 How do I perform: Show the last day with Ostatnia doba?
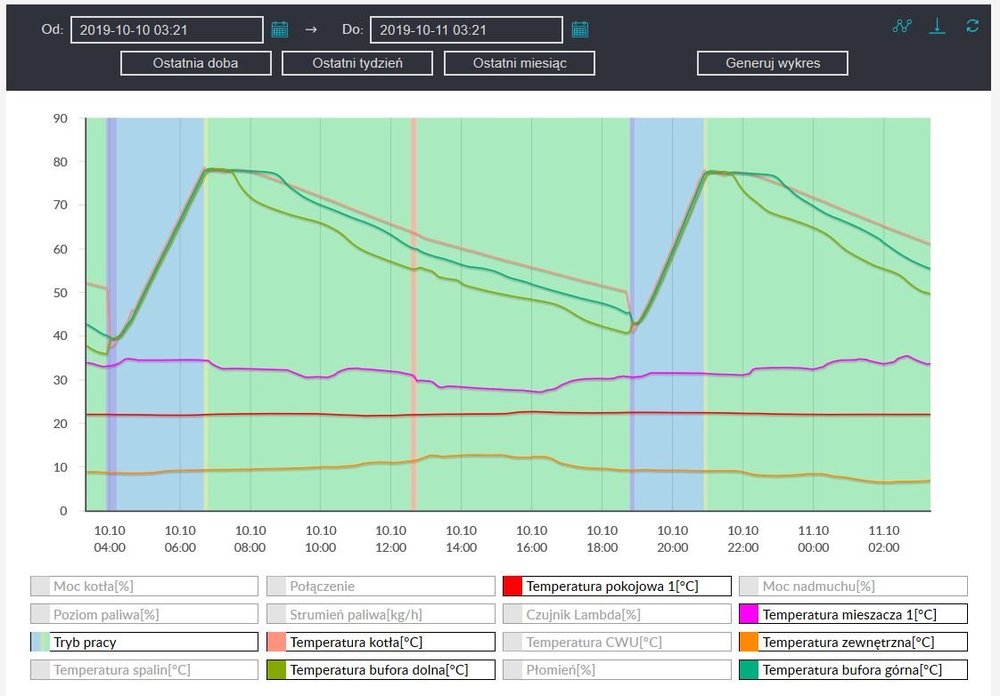click(196, 63)
